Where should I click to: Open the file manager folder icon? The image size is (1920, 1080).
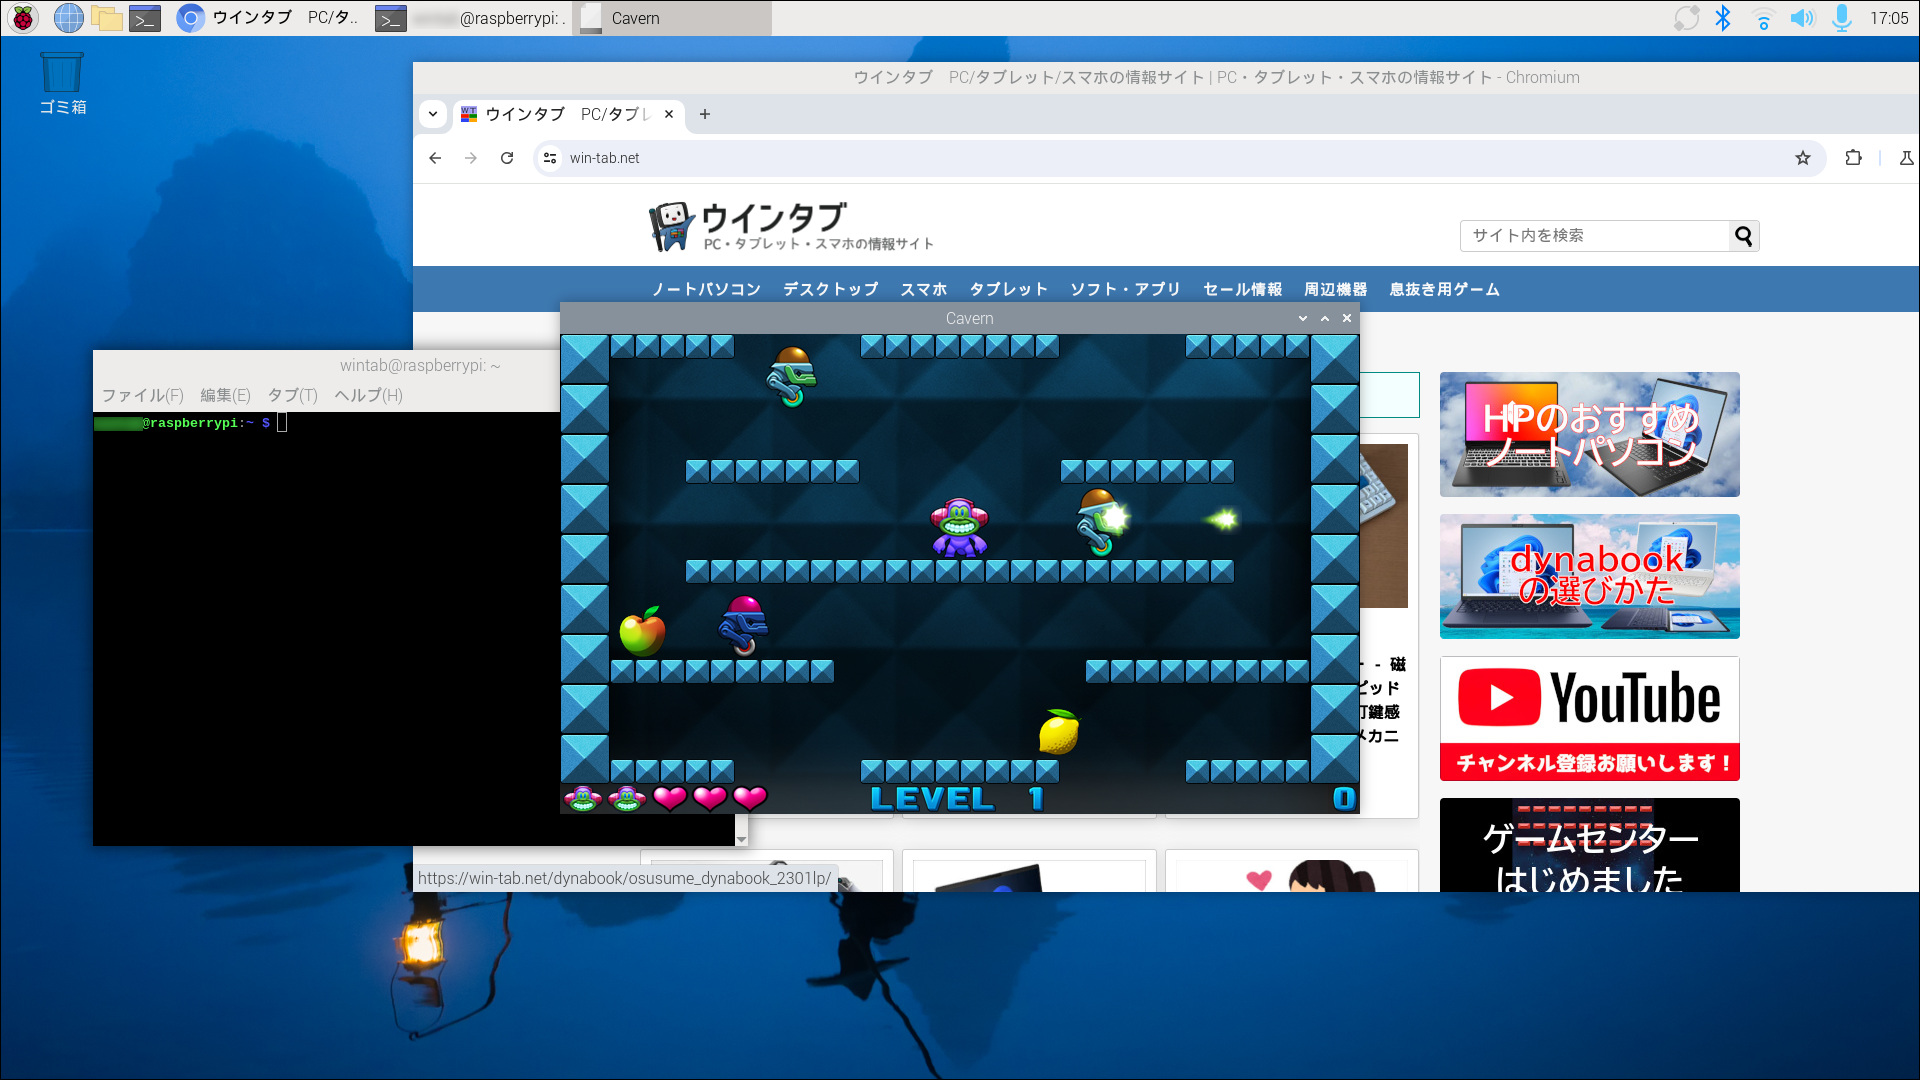point(106,18)
